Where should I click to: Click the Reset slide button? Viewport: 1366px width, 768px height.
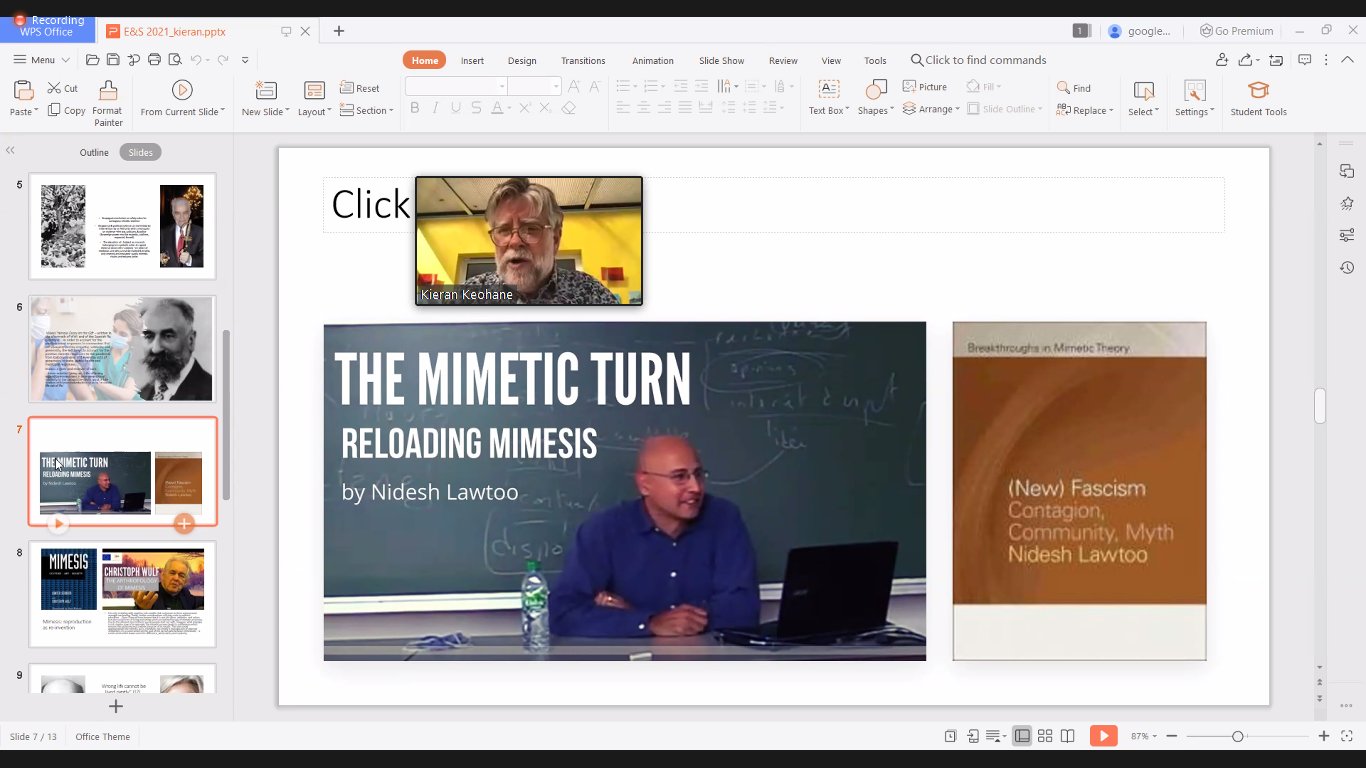point(360,88)
